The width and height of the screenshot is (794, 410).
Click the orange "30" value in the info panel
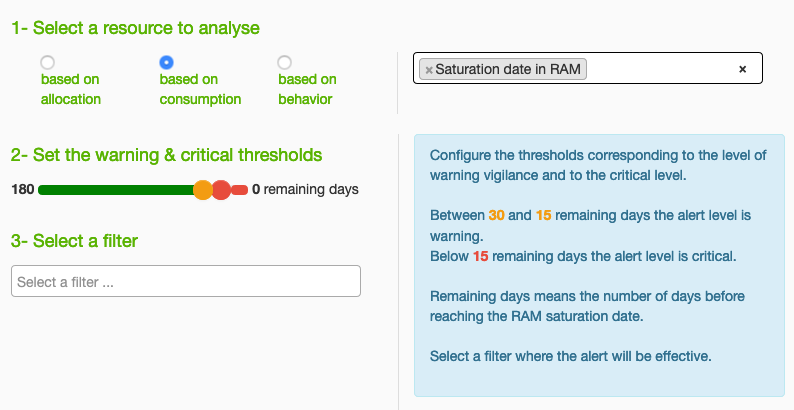(496, 215)
